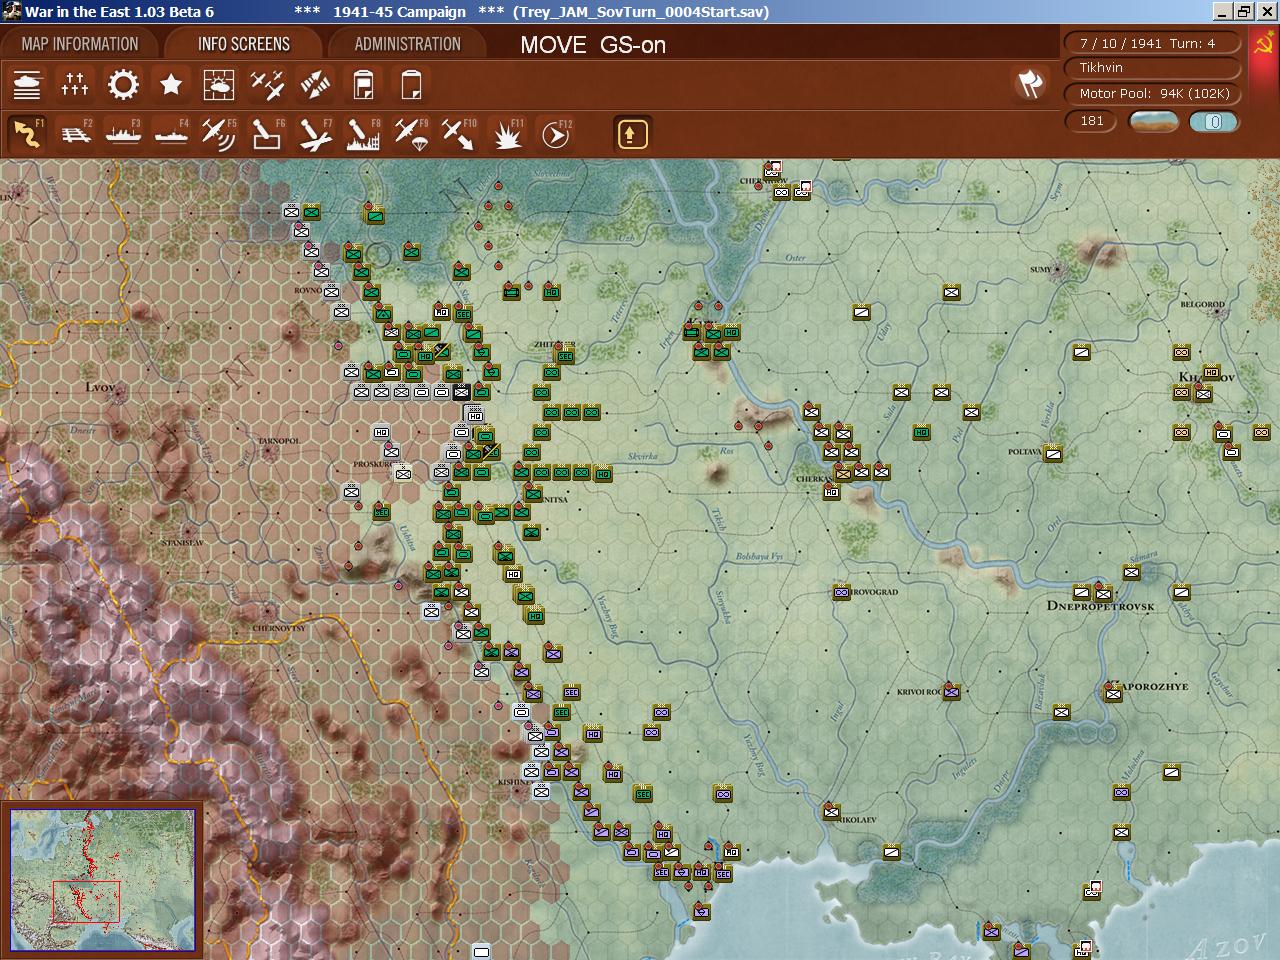Click the 181 counter box

(x=1092, y=121)
